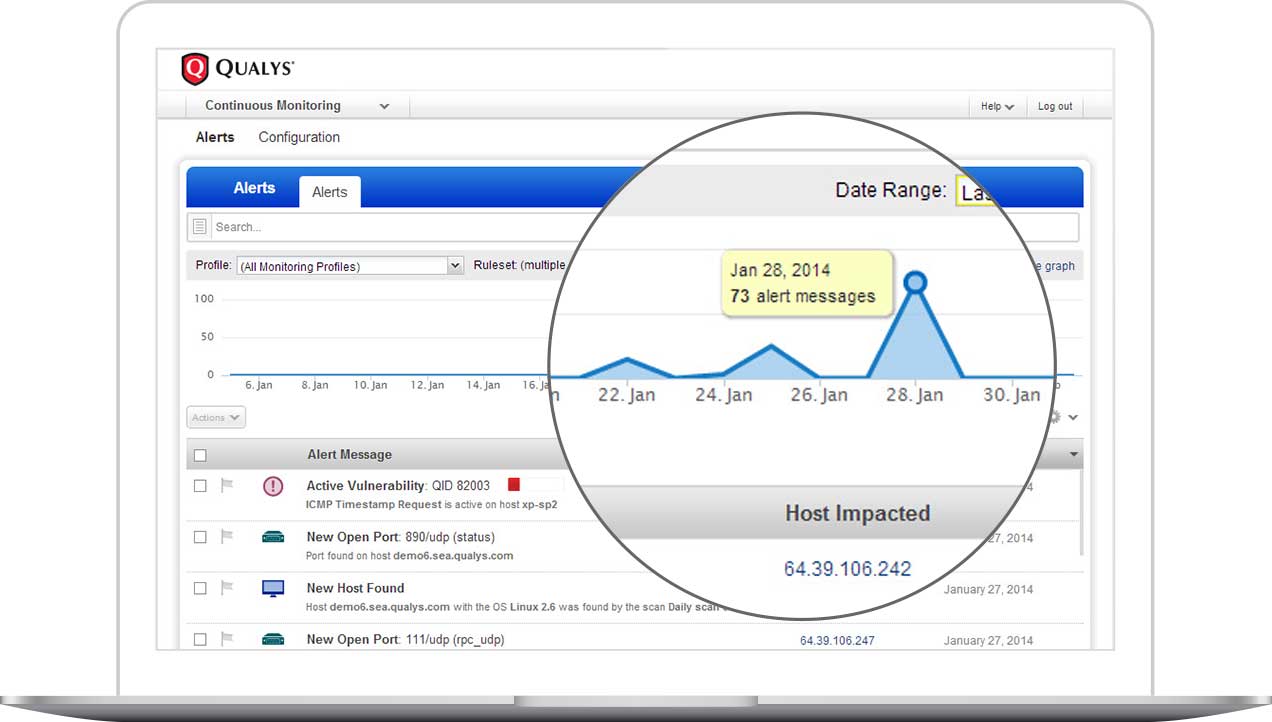
Task: Open the Actions dropdown
Action: click(x=215, y=417)
